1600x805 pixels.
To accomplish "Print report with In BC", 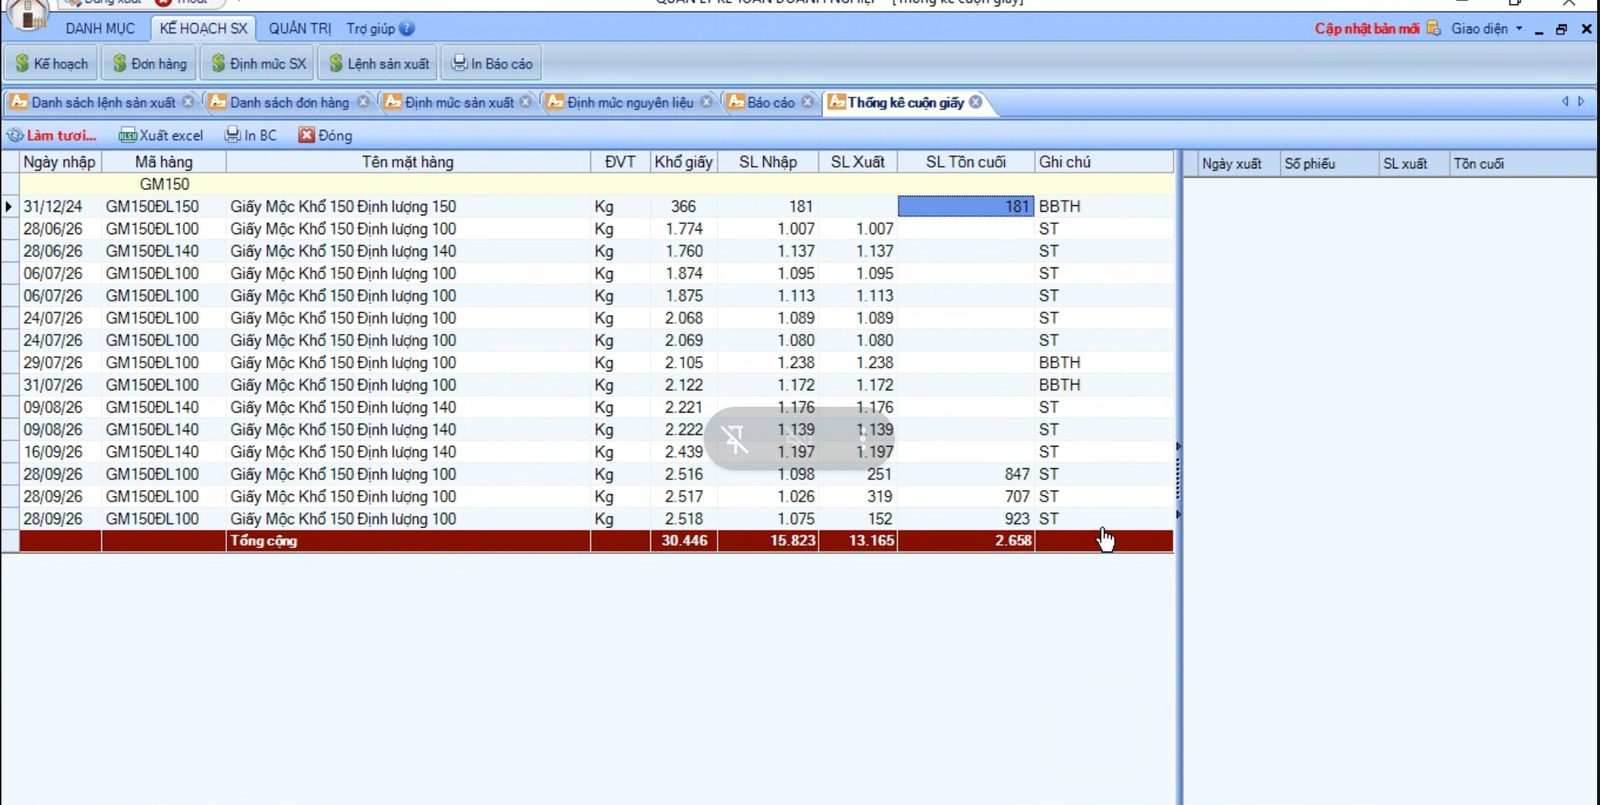I will pos(250,135).
